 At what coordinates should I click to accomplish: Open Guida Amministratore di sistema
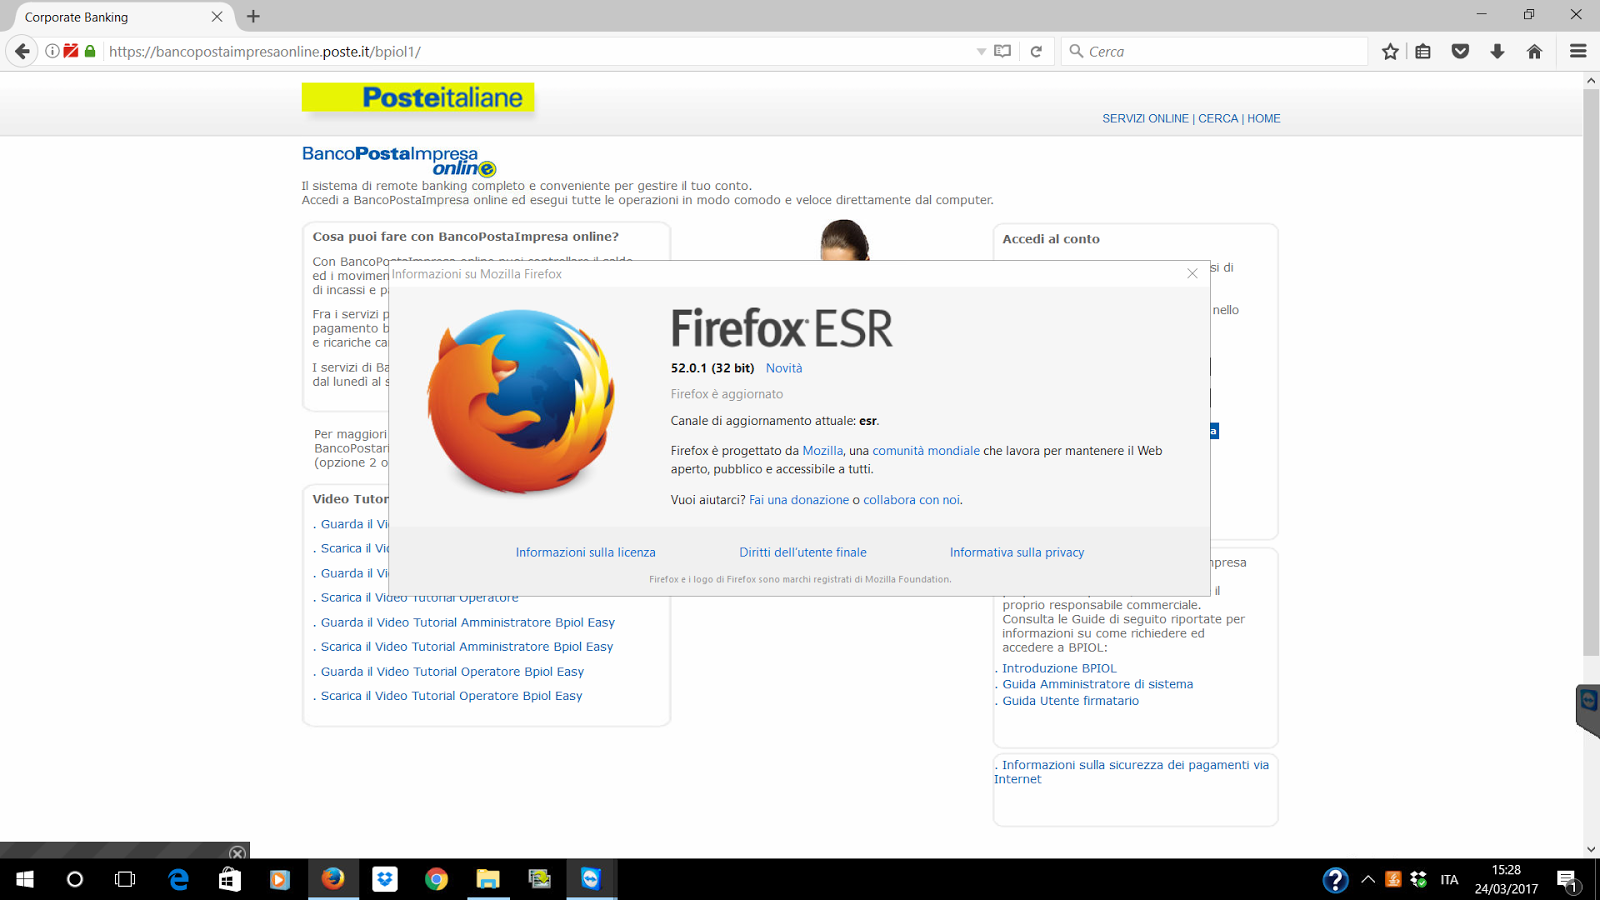pos(1097,684)
